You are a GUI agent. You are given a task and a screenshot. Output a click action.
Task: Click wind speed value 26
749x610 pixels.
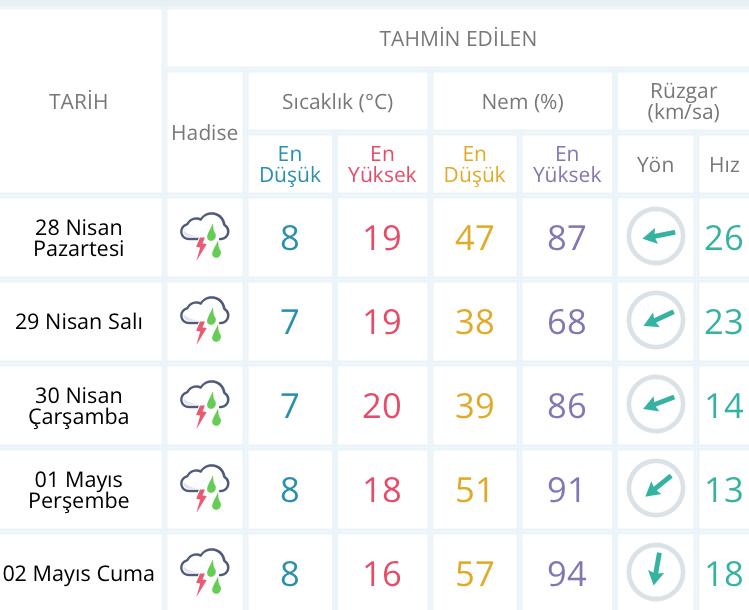click(x=723, y=238)
